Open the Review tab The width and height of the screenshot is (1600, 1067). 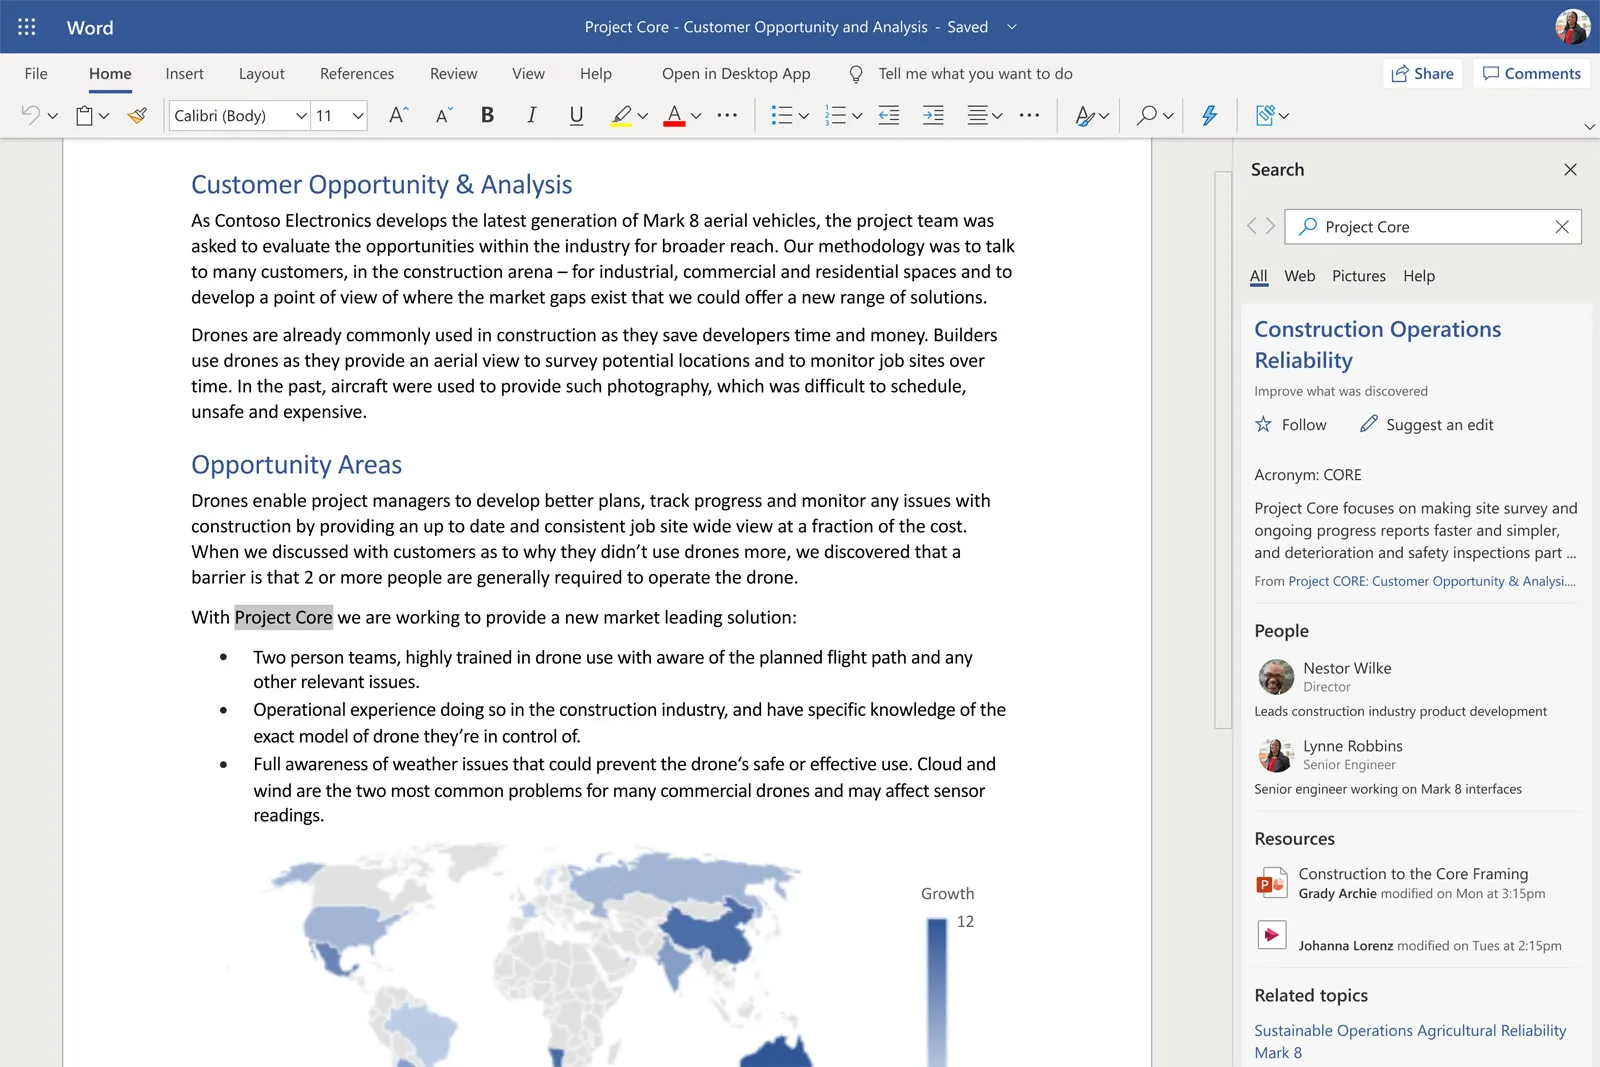(x=453, y=73)
